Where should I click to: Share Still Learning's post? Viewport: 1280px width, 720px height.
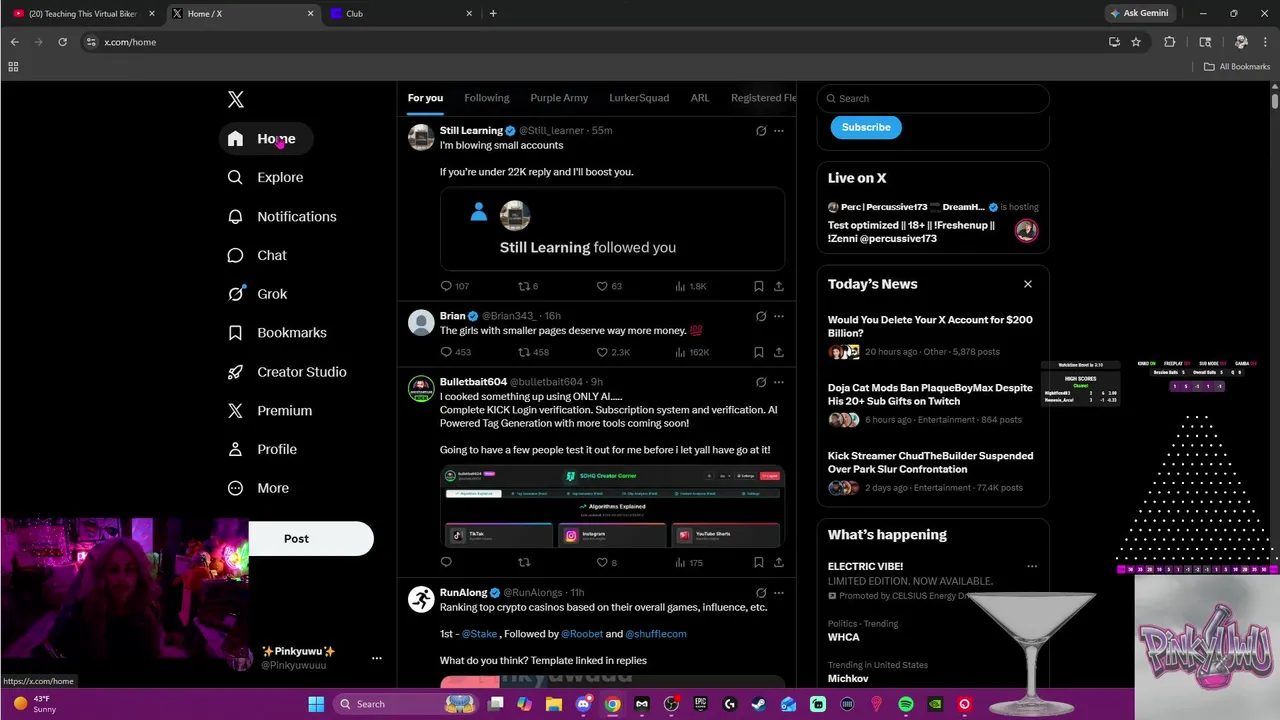click(x=779, y=286)
